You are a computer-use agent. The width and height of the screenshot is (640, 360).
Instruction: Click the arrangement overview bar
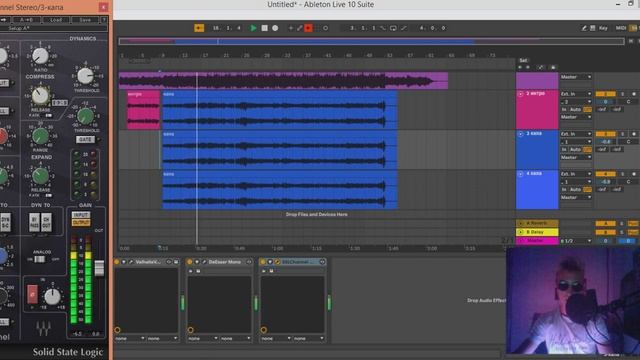(x=371, y=41)
